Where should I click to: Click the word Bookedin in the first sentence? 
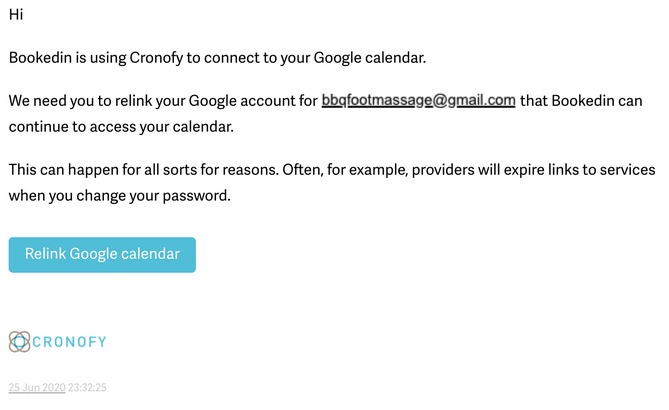tap(41, 58)
